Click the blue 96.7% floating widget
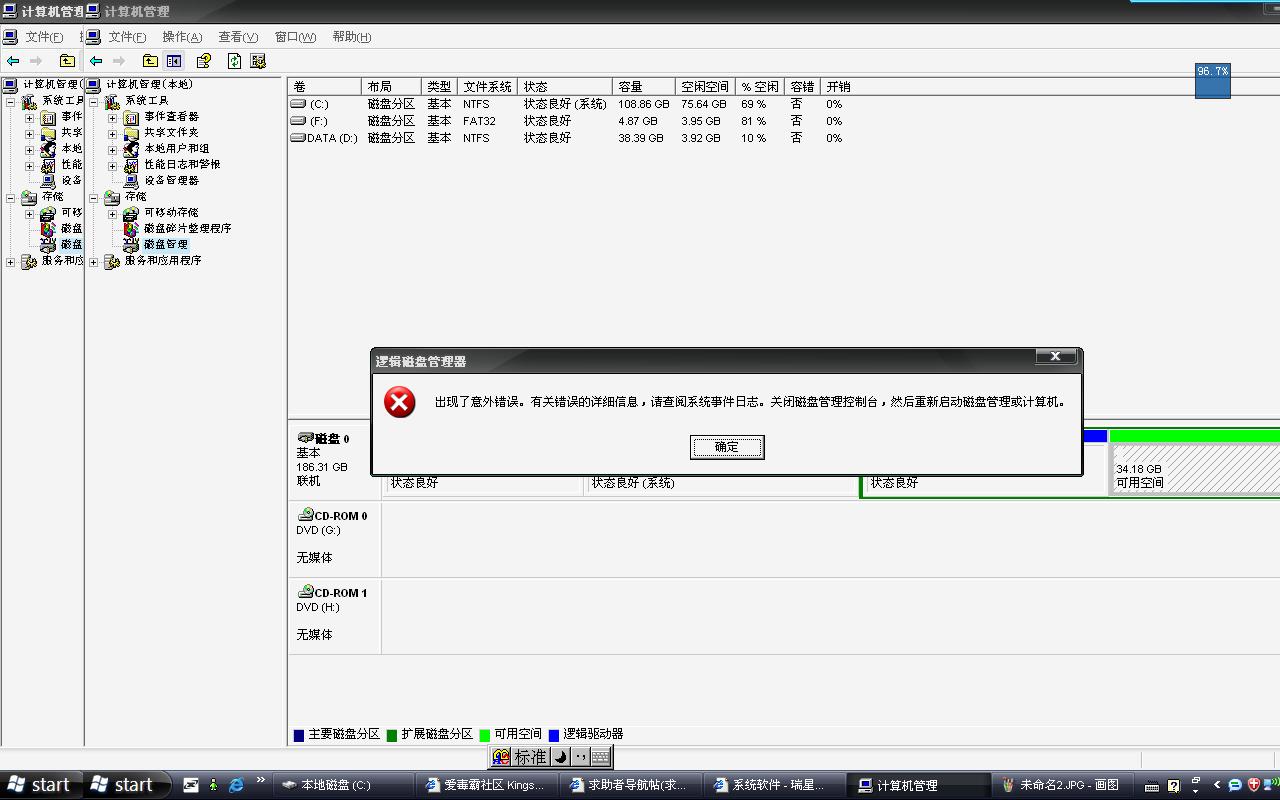This screenshot has width=1280, height=800. 1212,80
